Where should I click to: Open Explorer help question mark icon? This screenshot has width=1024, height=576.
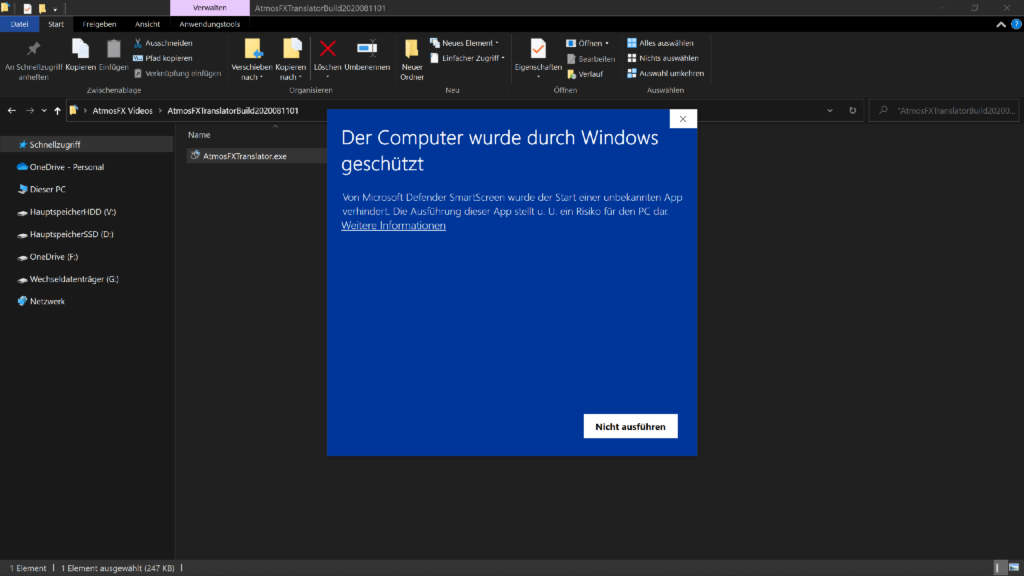coord(1016,24)
